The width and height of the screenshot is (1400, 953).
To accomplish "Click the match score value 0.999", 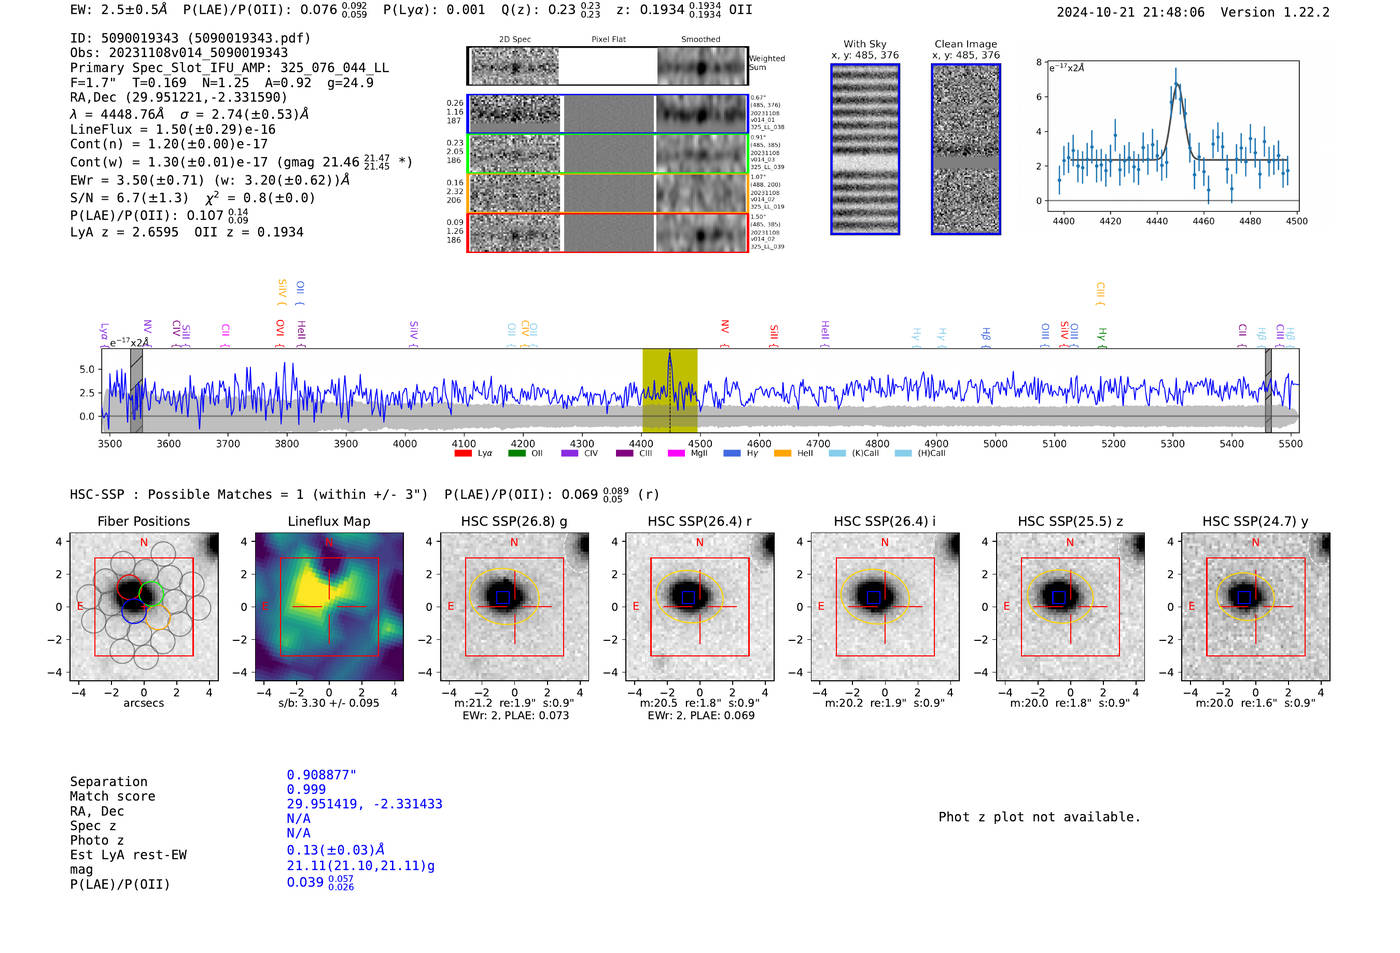I will (x=306, y=789).
